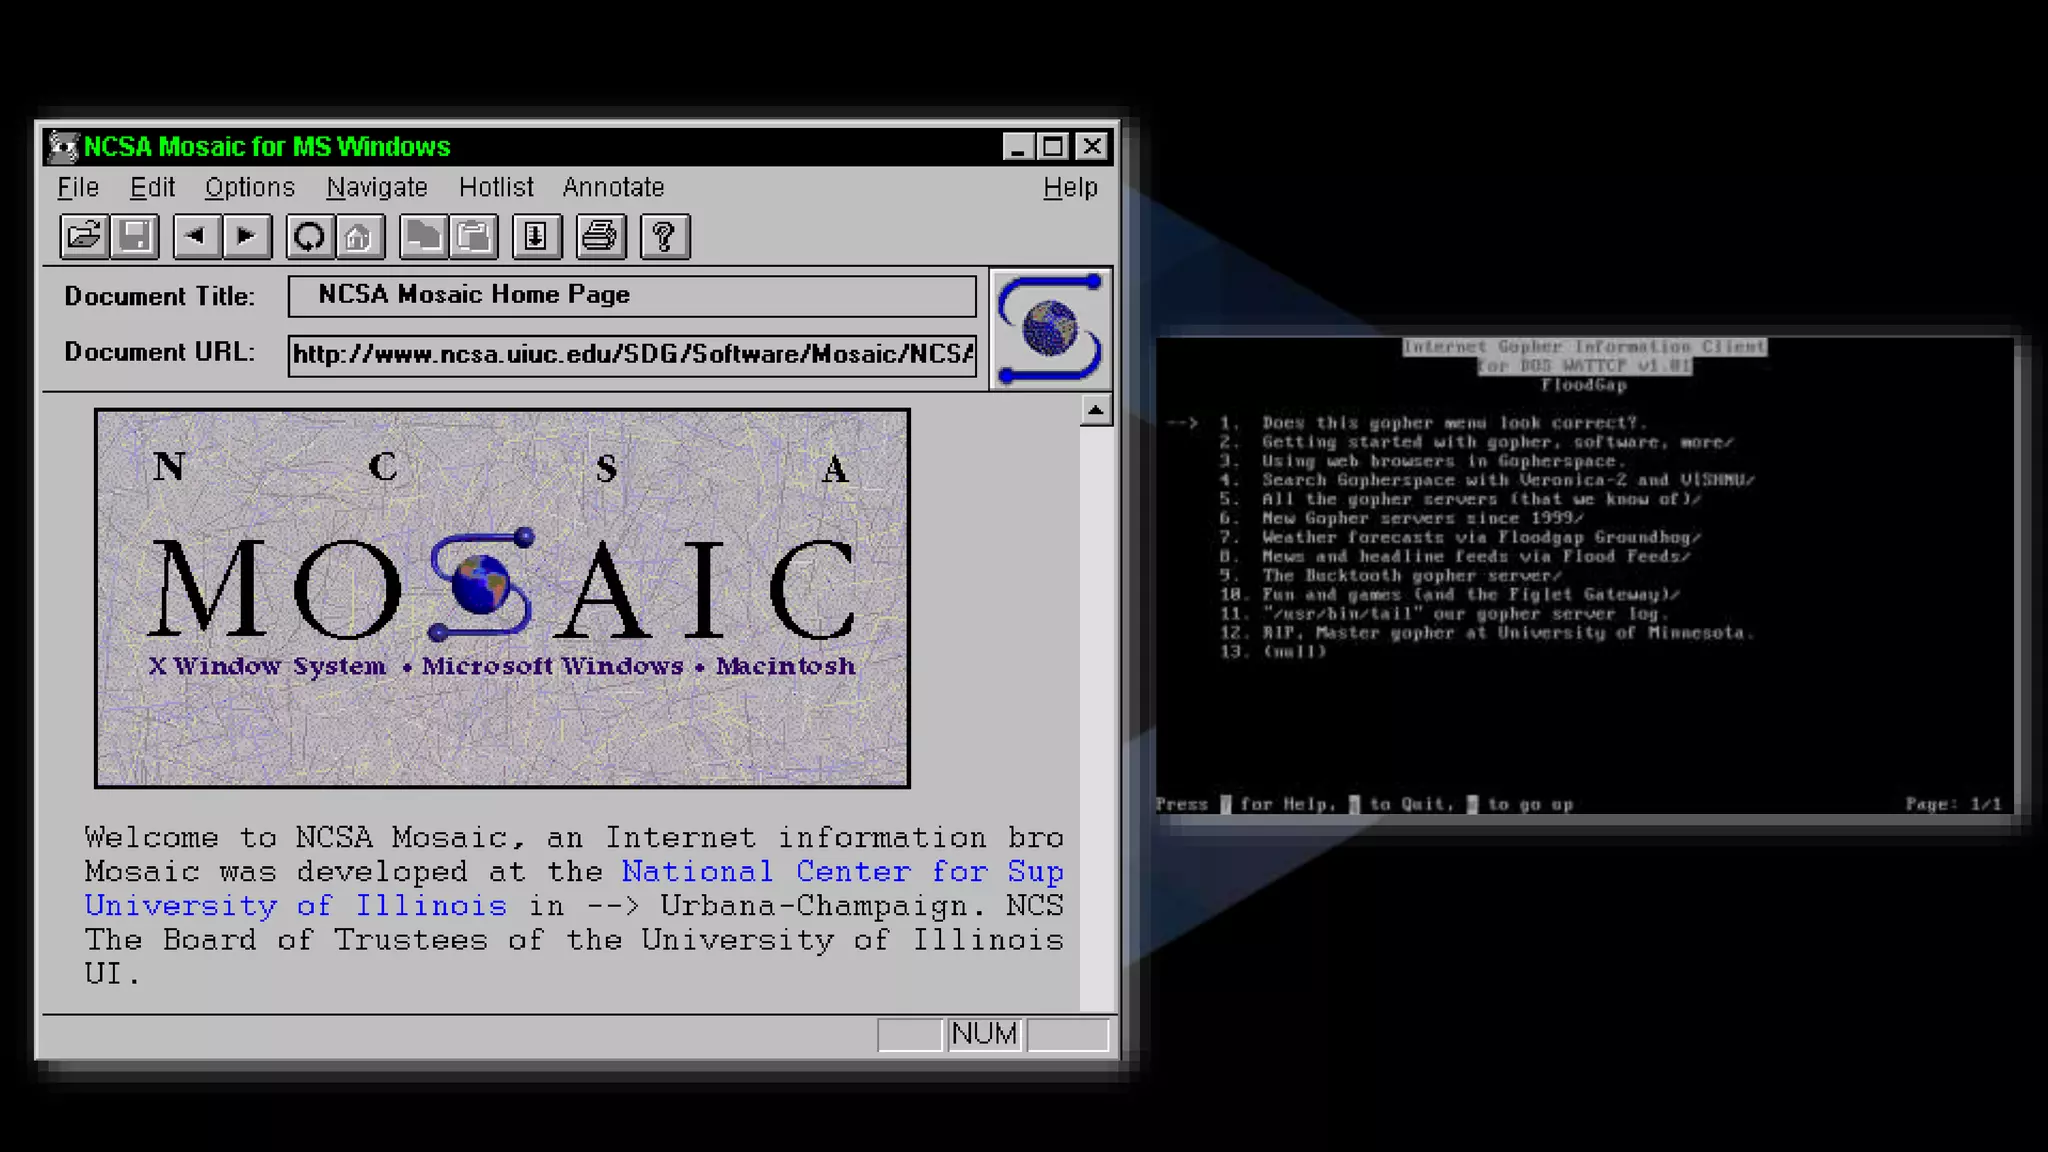Click the Save floppy disk icon
The width and height of the screenshot is (2048, 1152).
click(x=135, y=237)
